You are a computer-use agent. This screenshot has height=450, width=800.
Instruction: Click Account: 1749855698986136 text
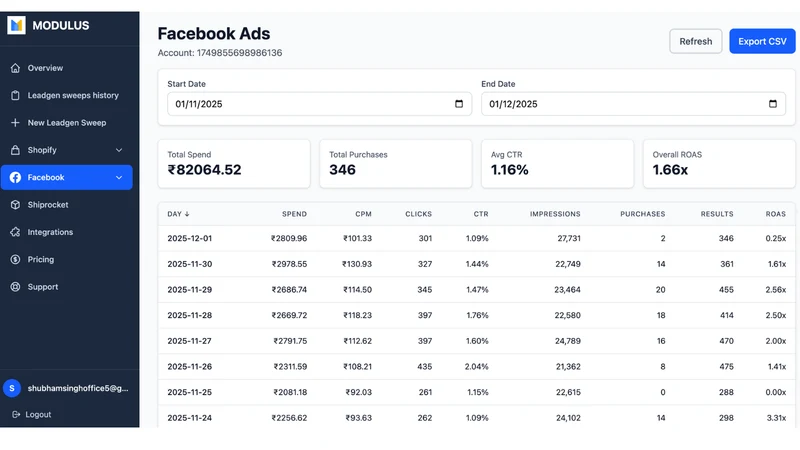pyautogui.click(x=220, y=53)
